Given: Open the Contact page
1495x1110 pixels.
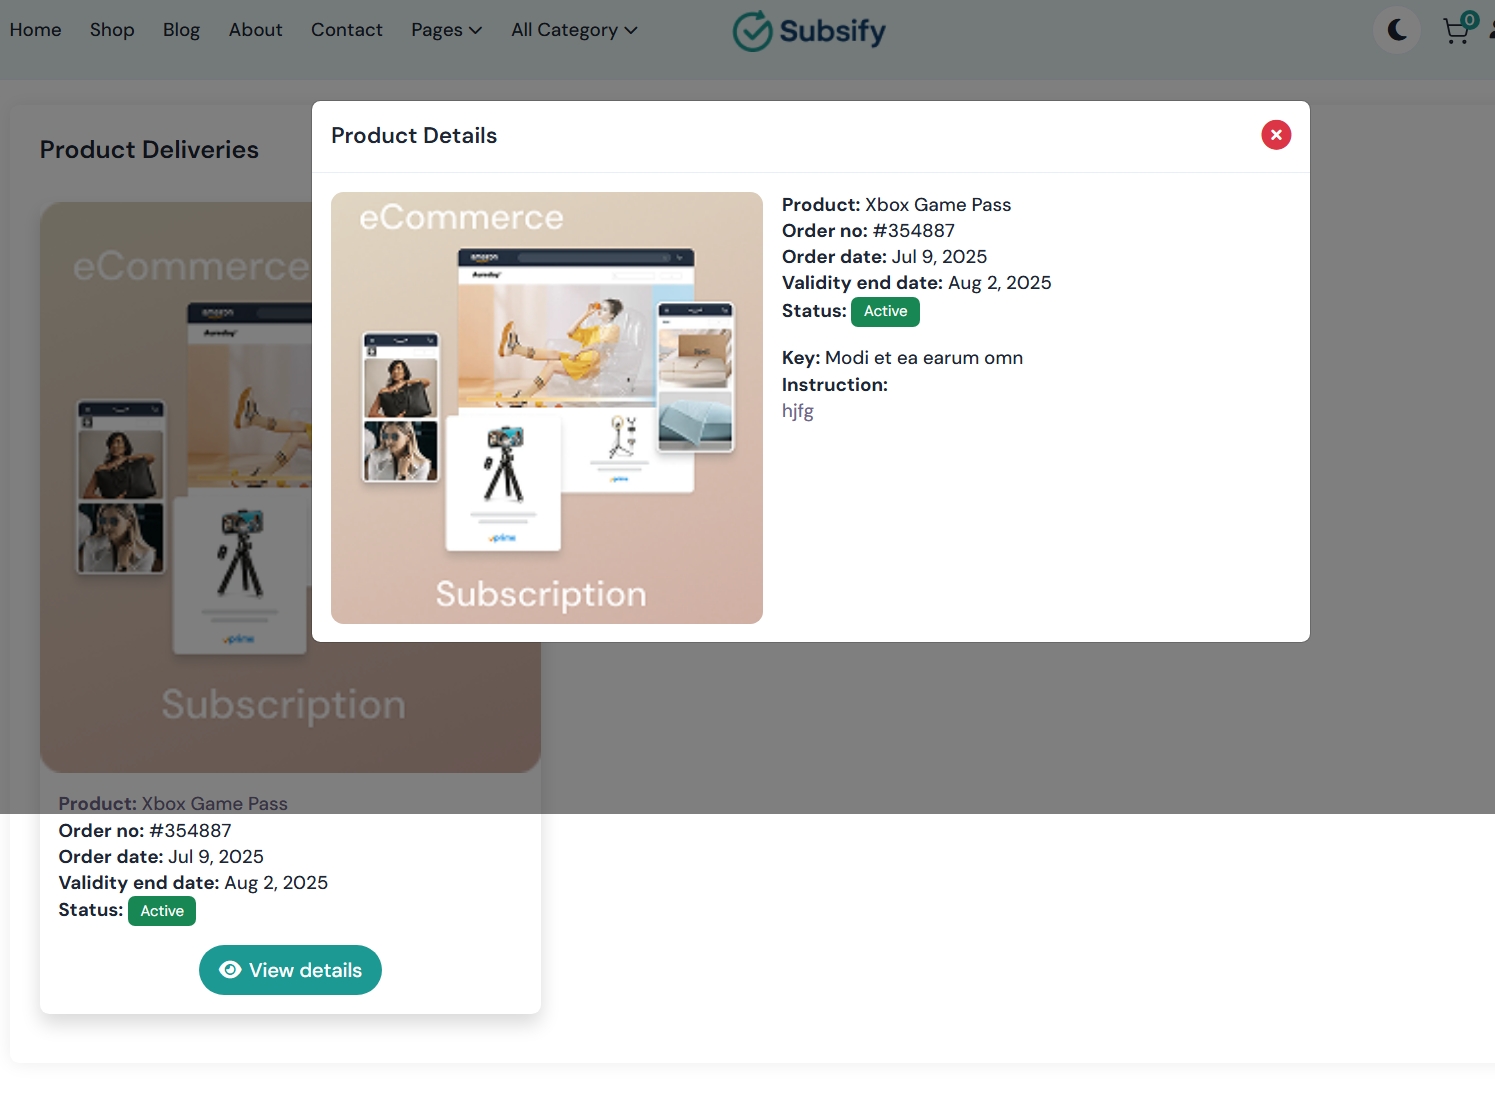Looking at the screenshot, I should (347, 30).
